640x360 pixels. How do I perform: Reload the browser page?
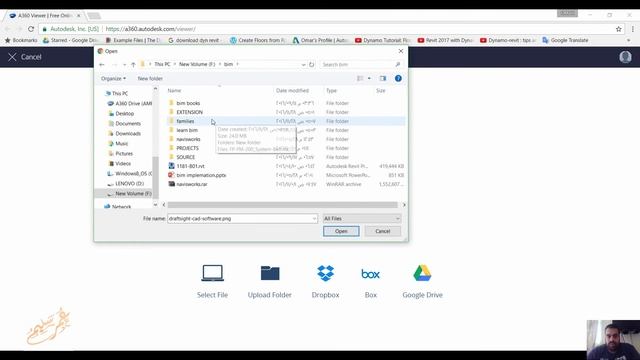coord(31,29)
